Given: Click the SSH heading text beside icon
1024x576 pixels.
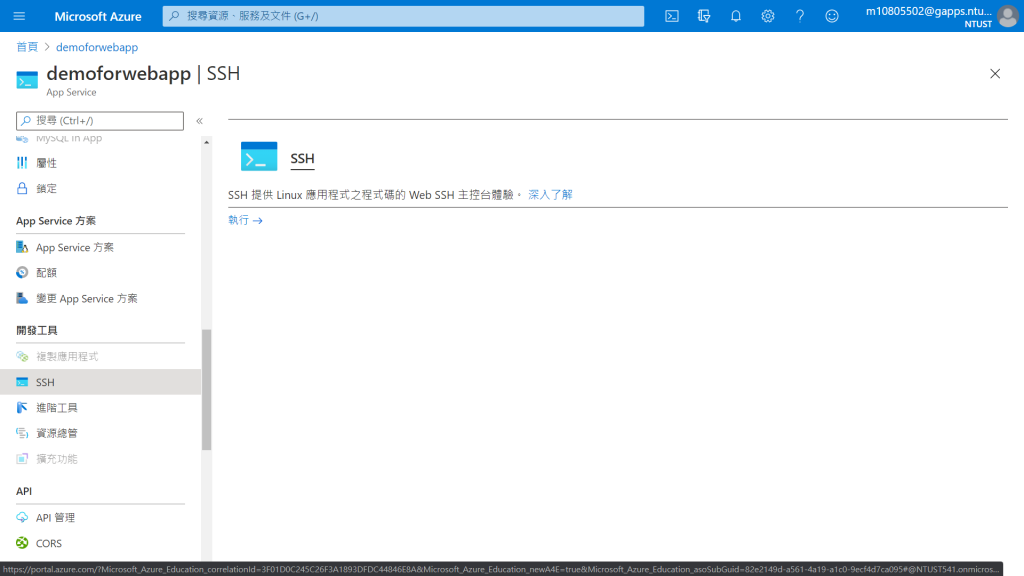Looking at the screenshot, I should (x=302, y=158).
